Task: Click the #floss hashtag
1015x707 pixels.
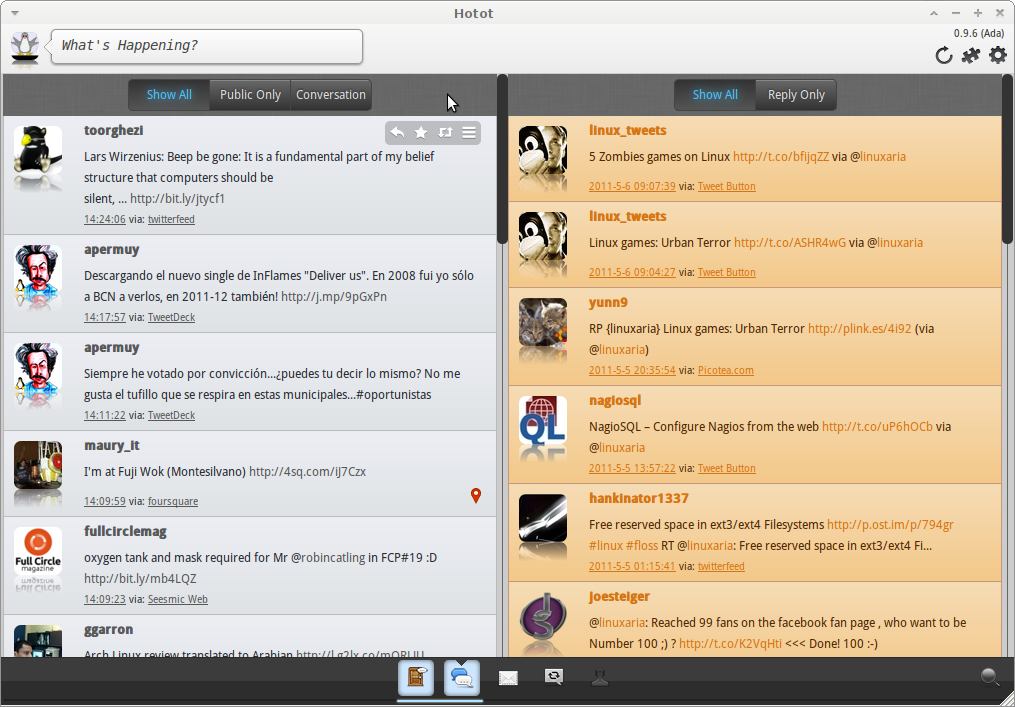Action: (641, 545)
